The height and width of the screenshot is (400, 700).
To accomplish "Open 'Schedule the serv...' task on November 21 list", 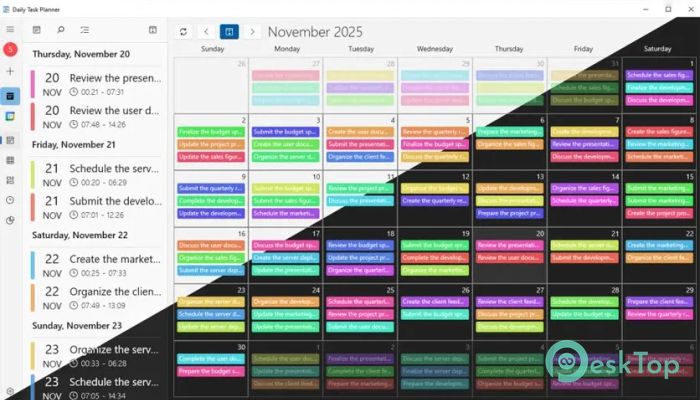I will (x=96, y=175).
